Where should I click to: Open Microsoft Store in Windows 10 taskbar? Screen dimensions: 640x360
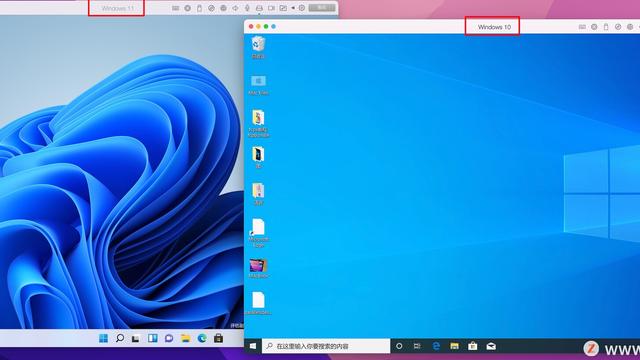click(x=473, y=346)
